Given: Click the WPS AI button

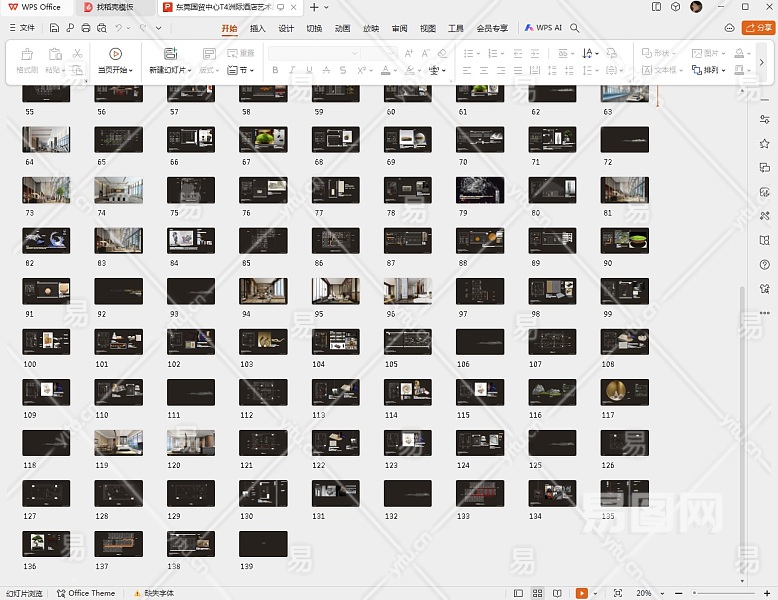Looking at the screenshot, I should [543, 28].
